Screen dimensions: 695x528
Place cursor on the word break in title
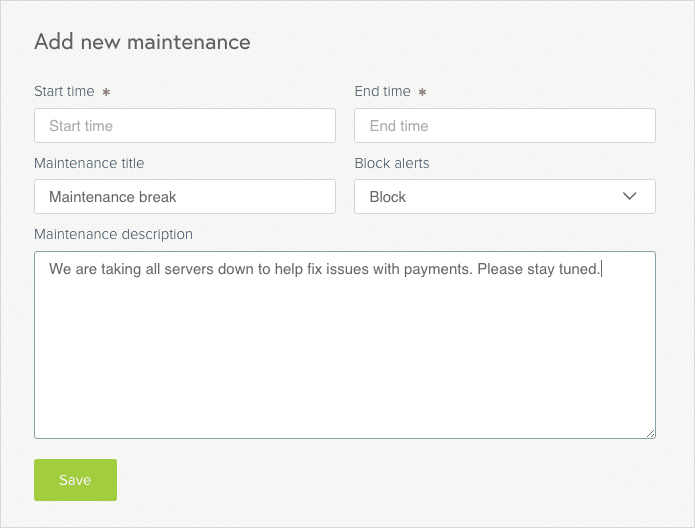pyautogui.click(x=157, y=197)
